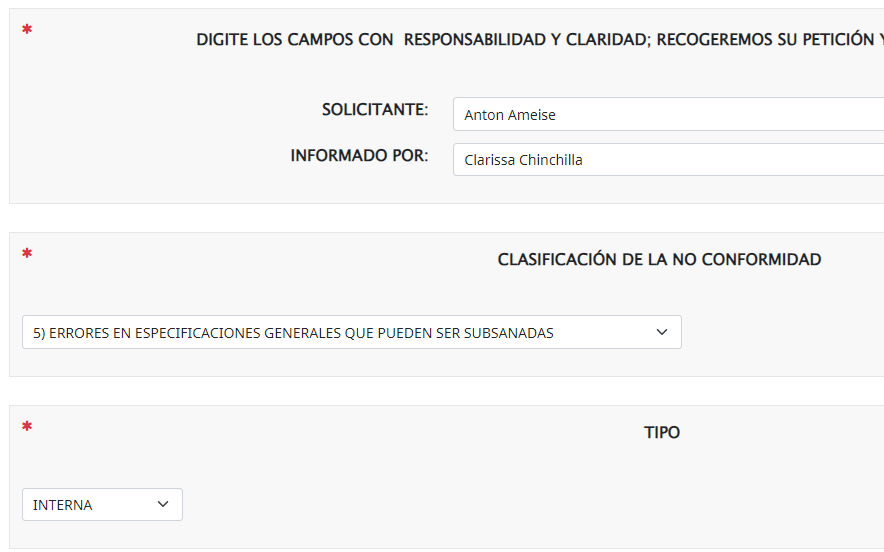
Task: Click the red asterisk in CLASIFICACIÓN section
Action: 27,254
